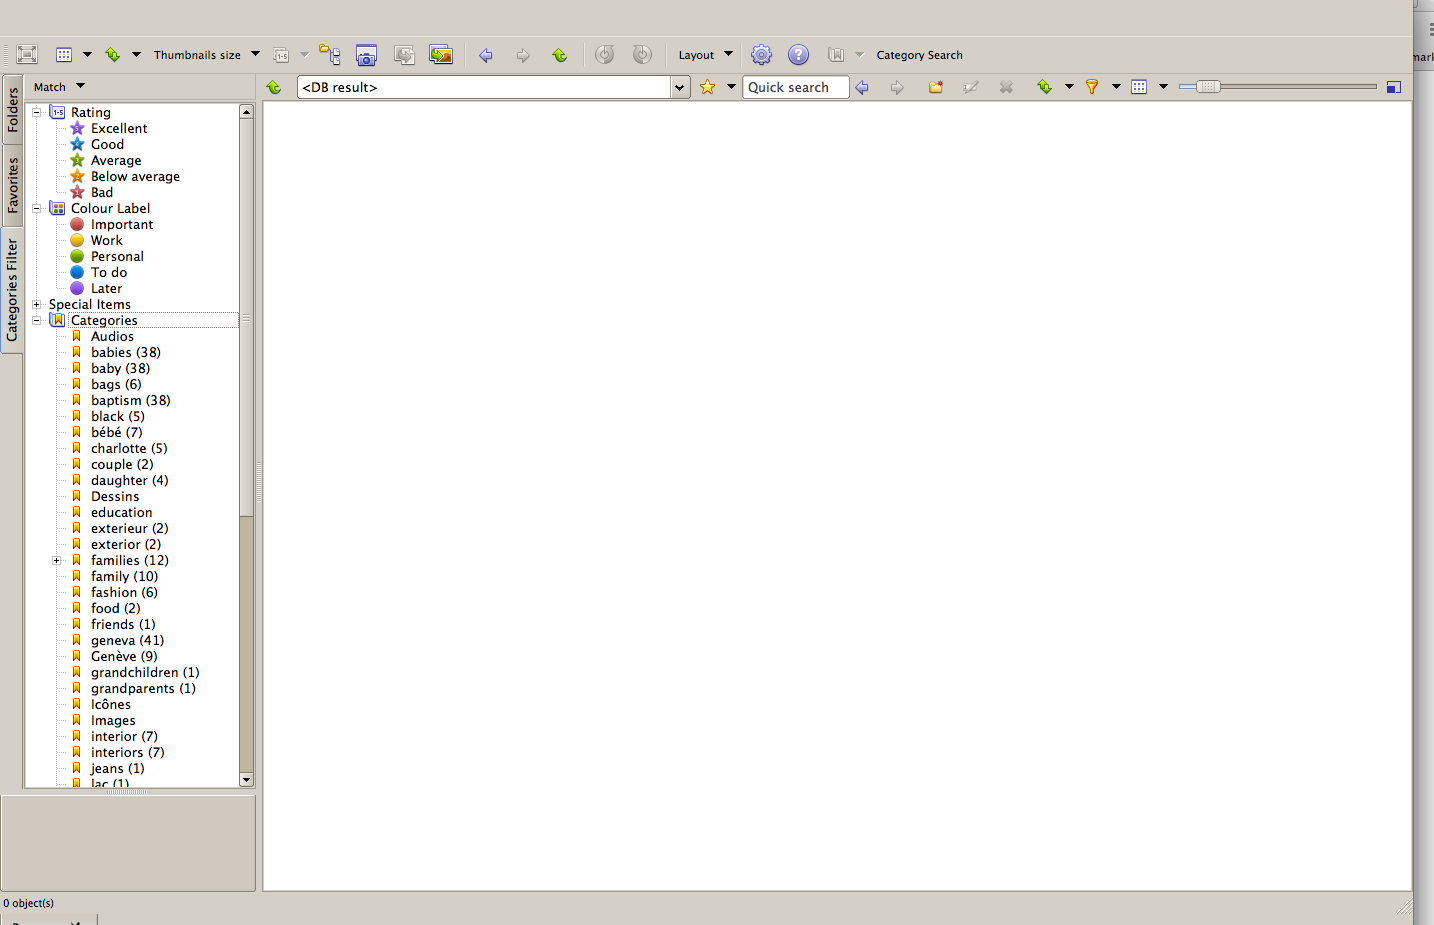Open the DB result path dropdown arrow

[x=680, y=87]
